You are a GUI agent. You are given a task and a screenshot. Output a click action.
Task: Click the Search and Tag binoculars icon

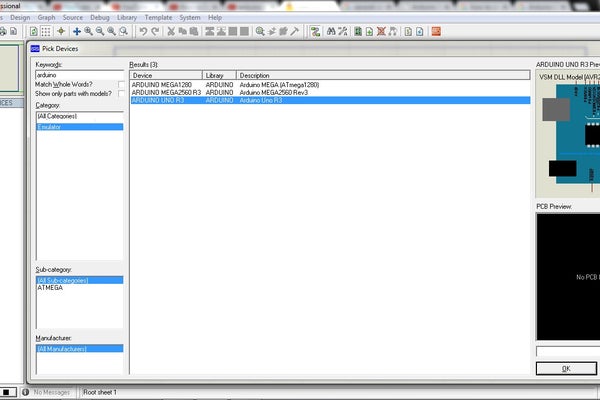pos(331,31)
